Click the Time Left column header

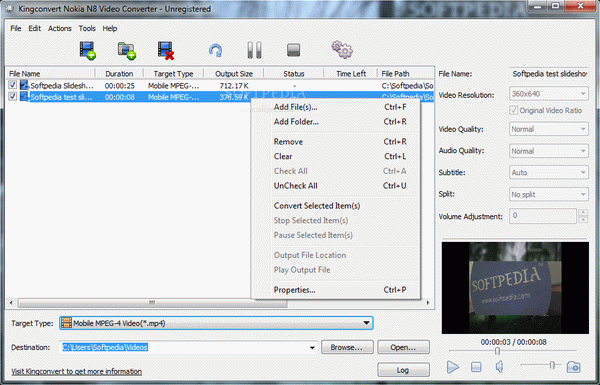[351, 73]
